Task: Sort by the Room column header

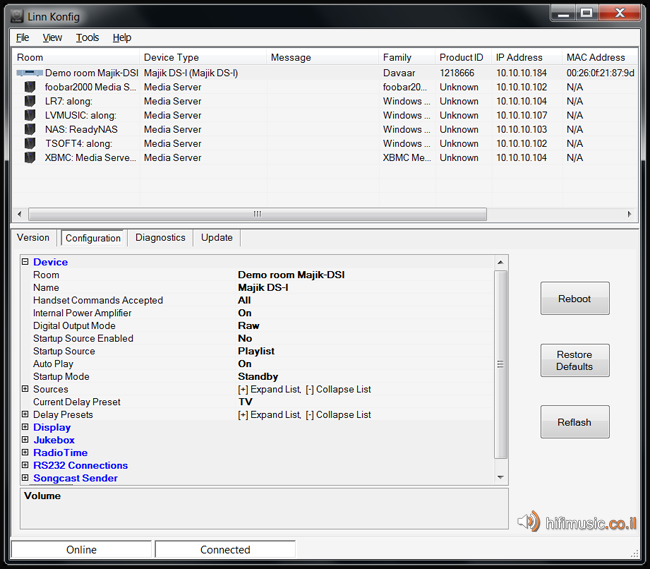Action: pyautogui.click(x=76, y=57)
